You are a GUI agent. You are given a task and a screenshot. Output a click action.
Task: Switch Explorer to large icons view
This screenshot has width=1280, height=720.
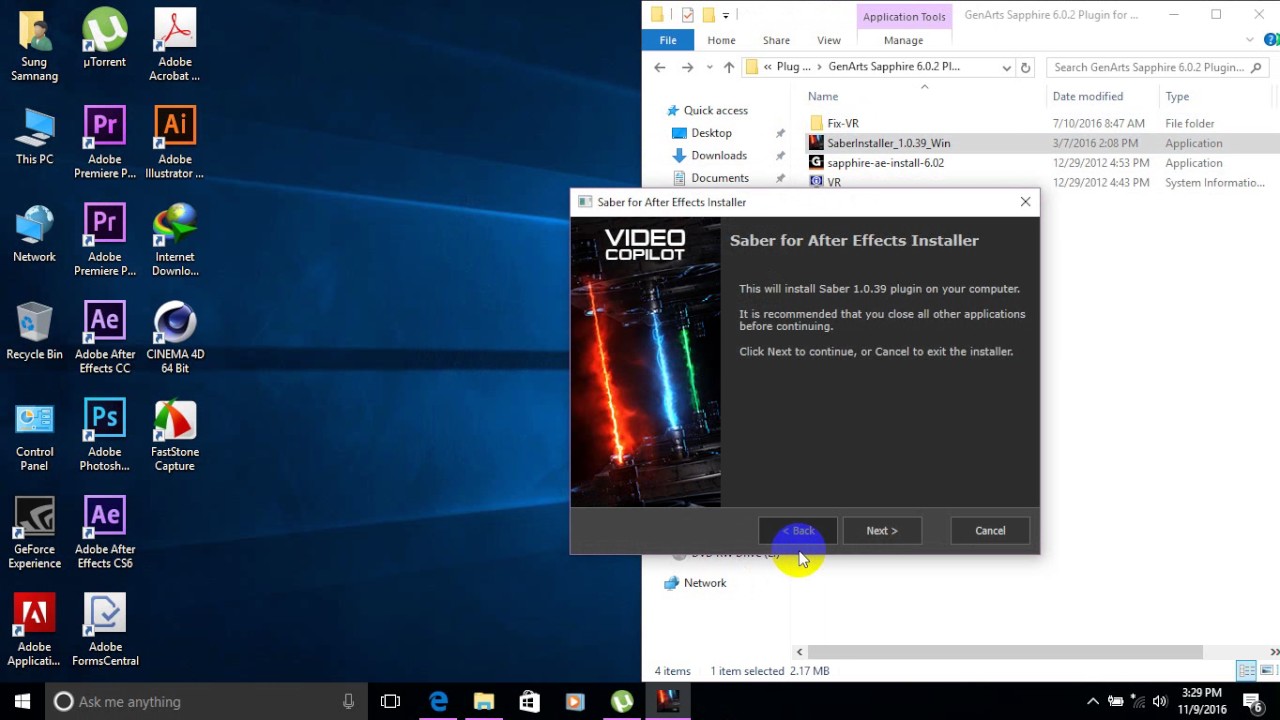(x=1268, y=670)
